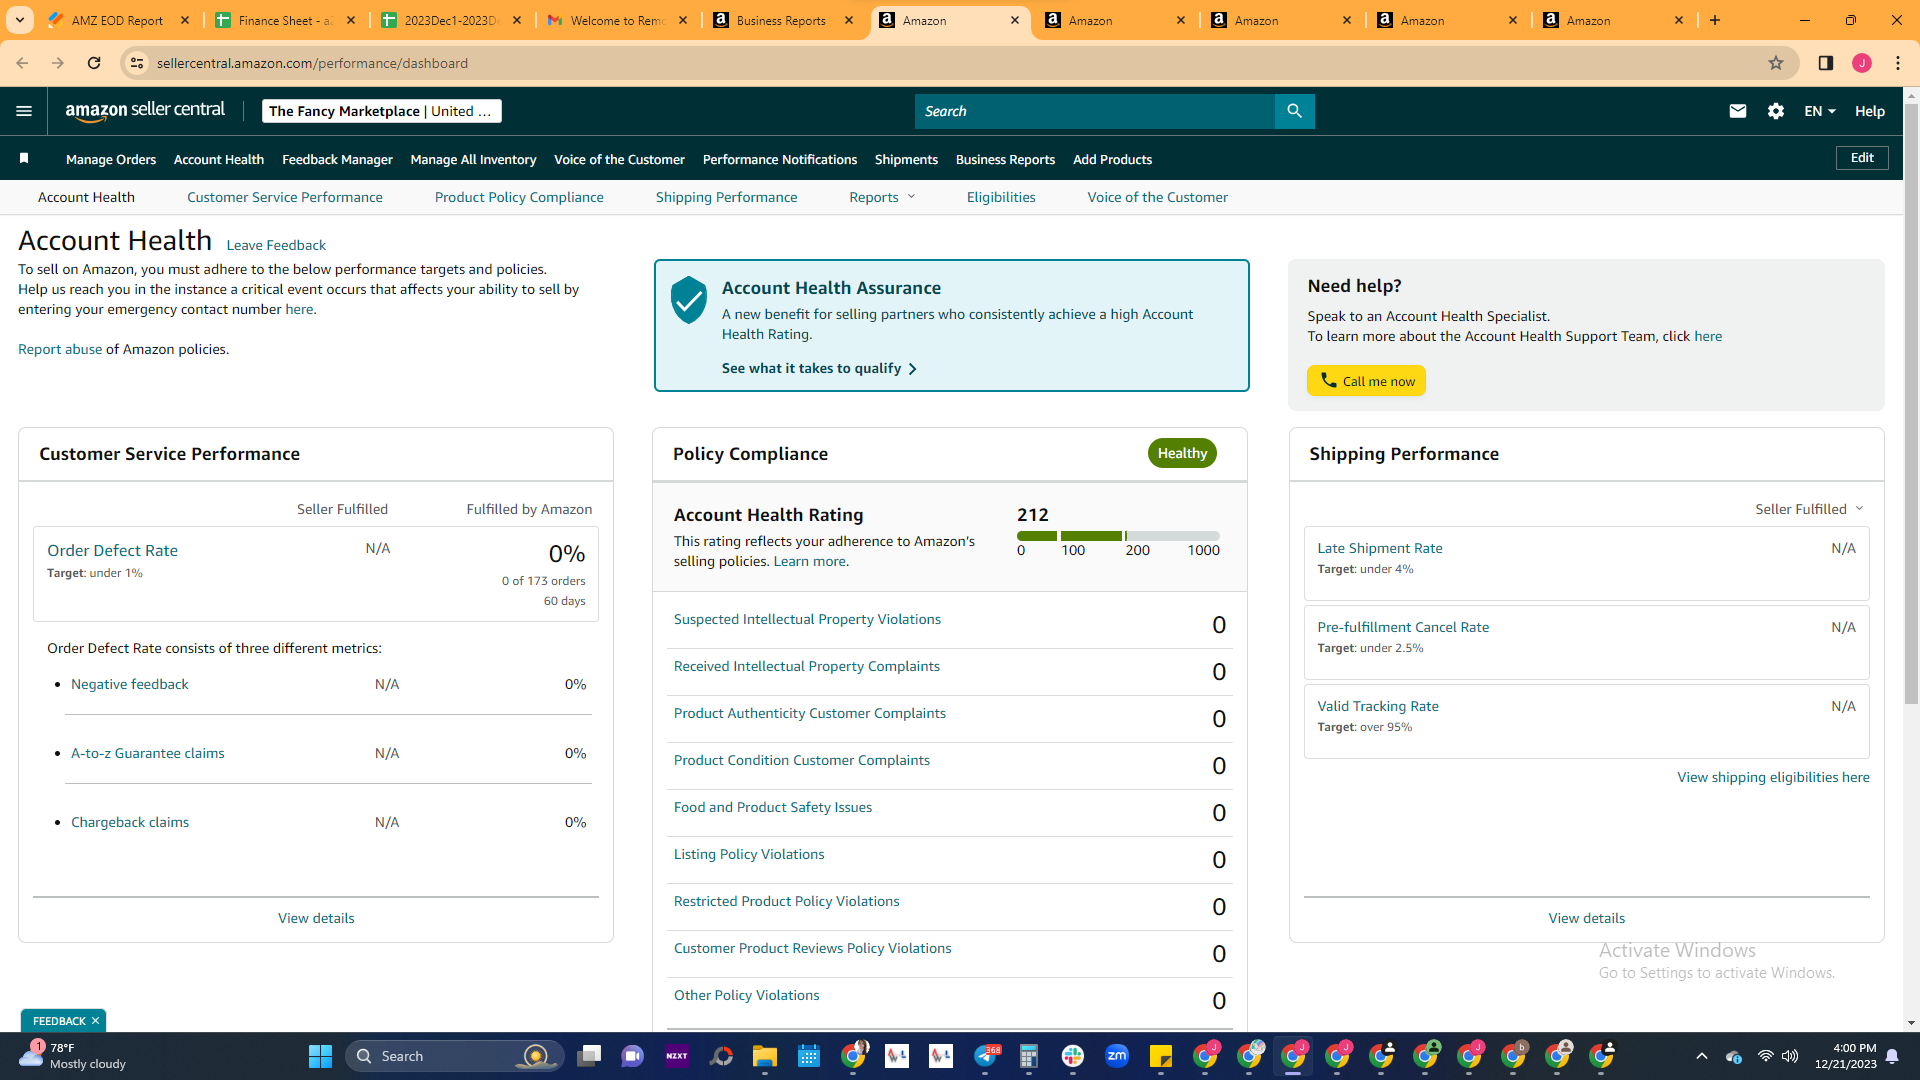The width and height of the screenshot is (1920, 1080).
Task: Bookmark this page with the star icon
Action: [1776, 63]
